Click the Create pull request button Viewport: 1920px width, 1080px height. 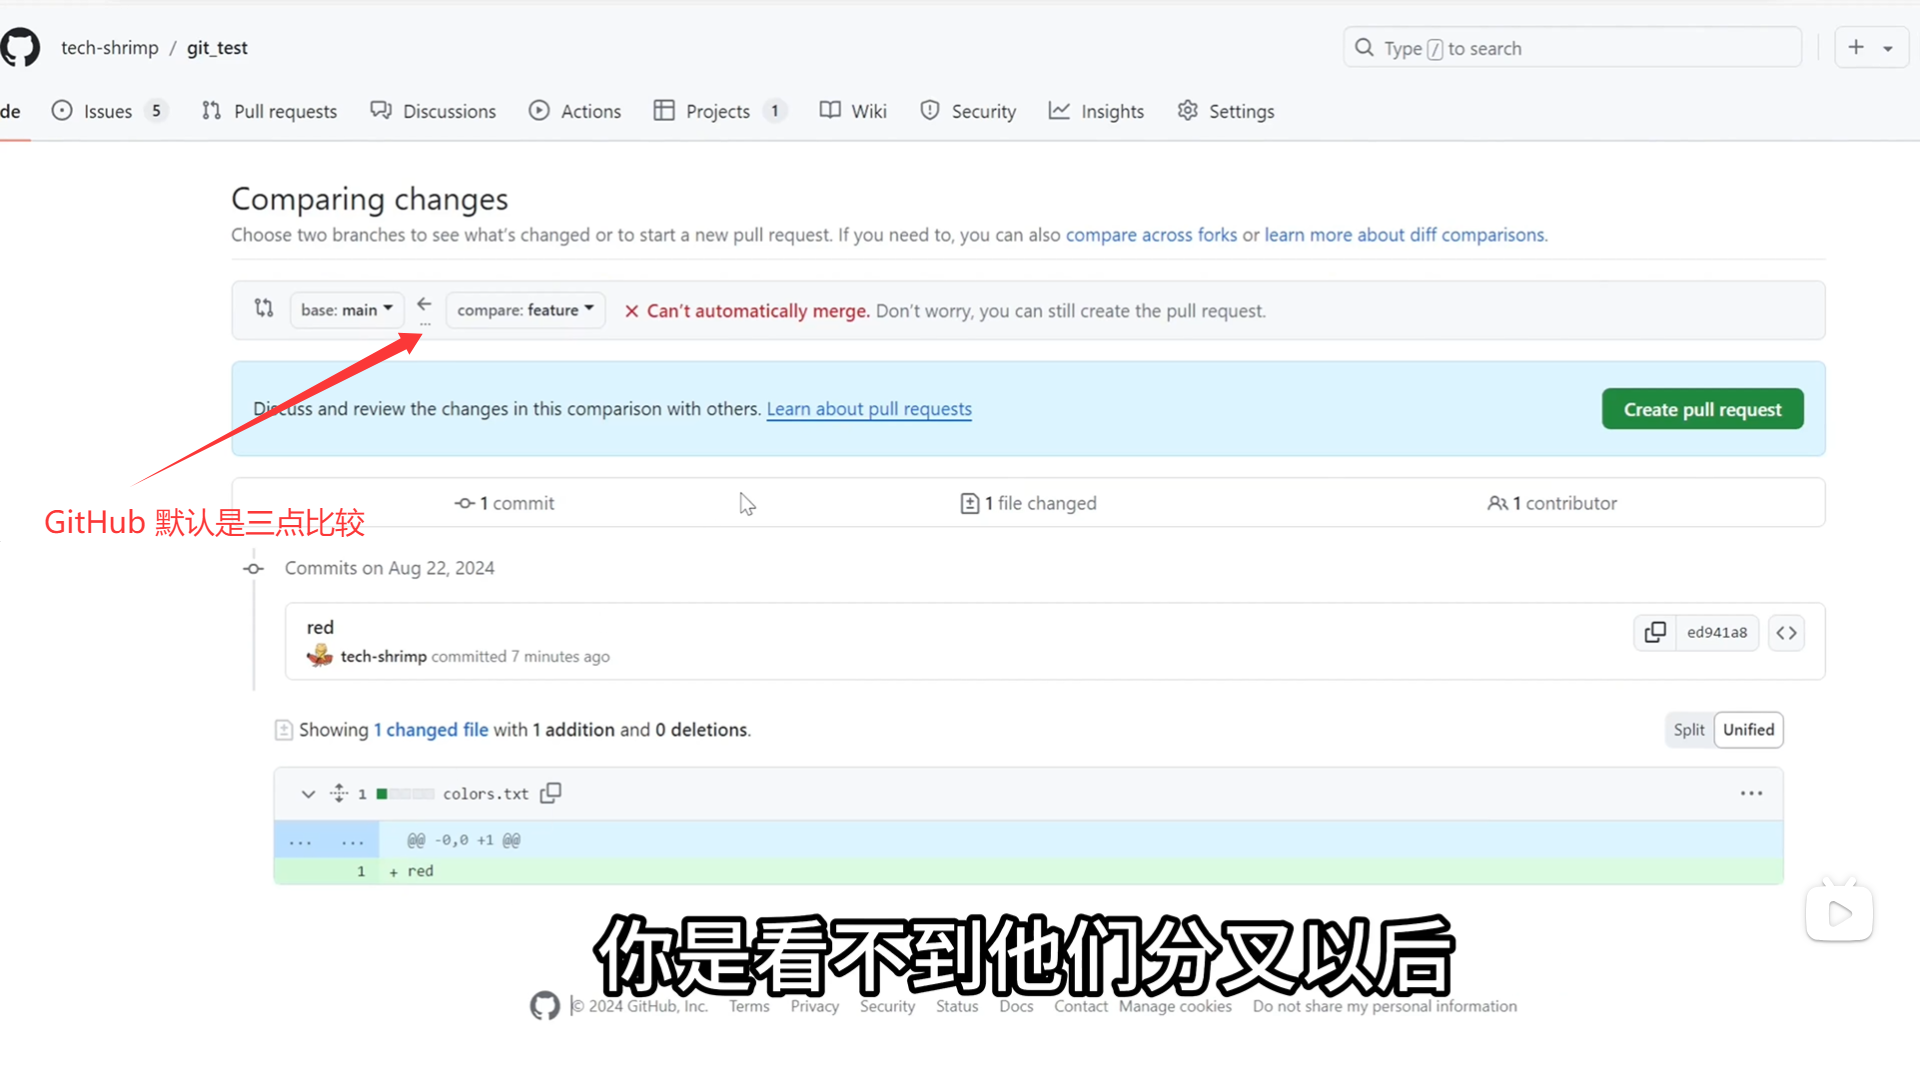pyautogui.click(x=1702, y=409)
